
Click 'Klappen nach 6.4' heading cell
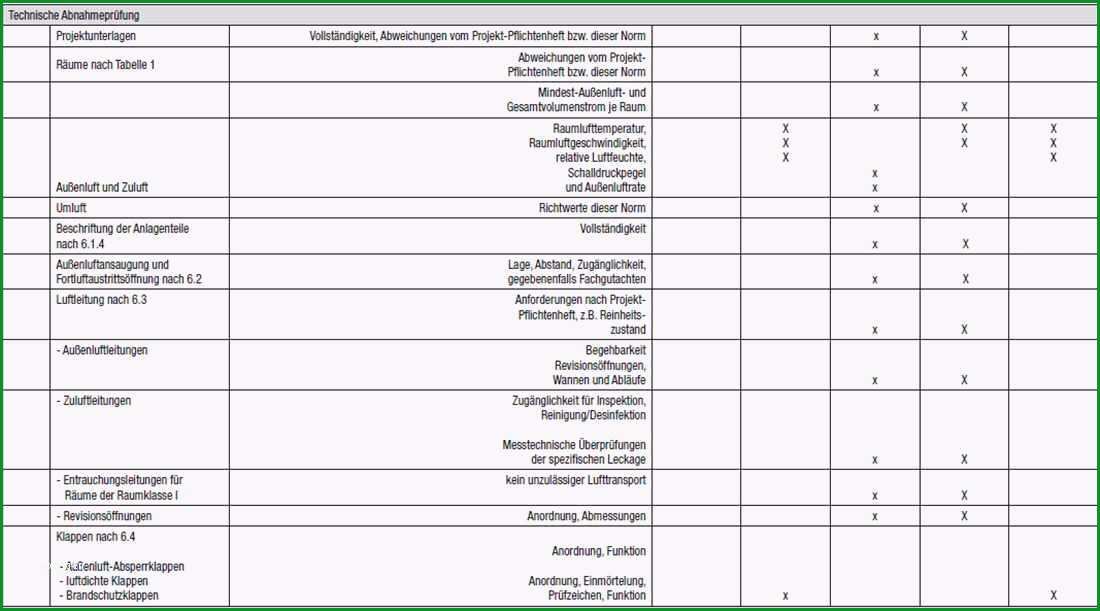(x=95, y=537)
